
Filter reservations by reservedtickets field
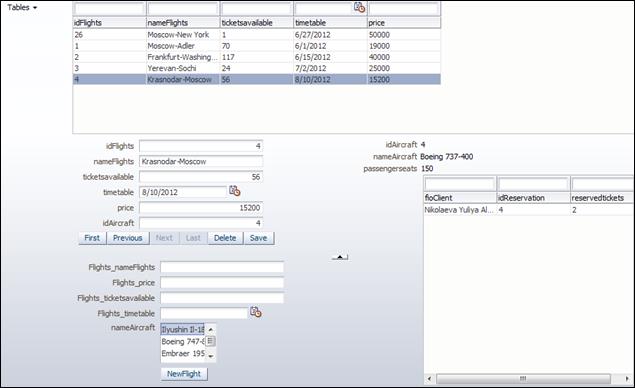click(603, 184)
